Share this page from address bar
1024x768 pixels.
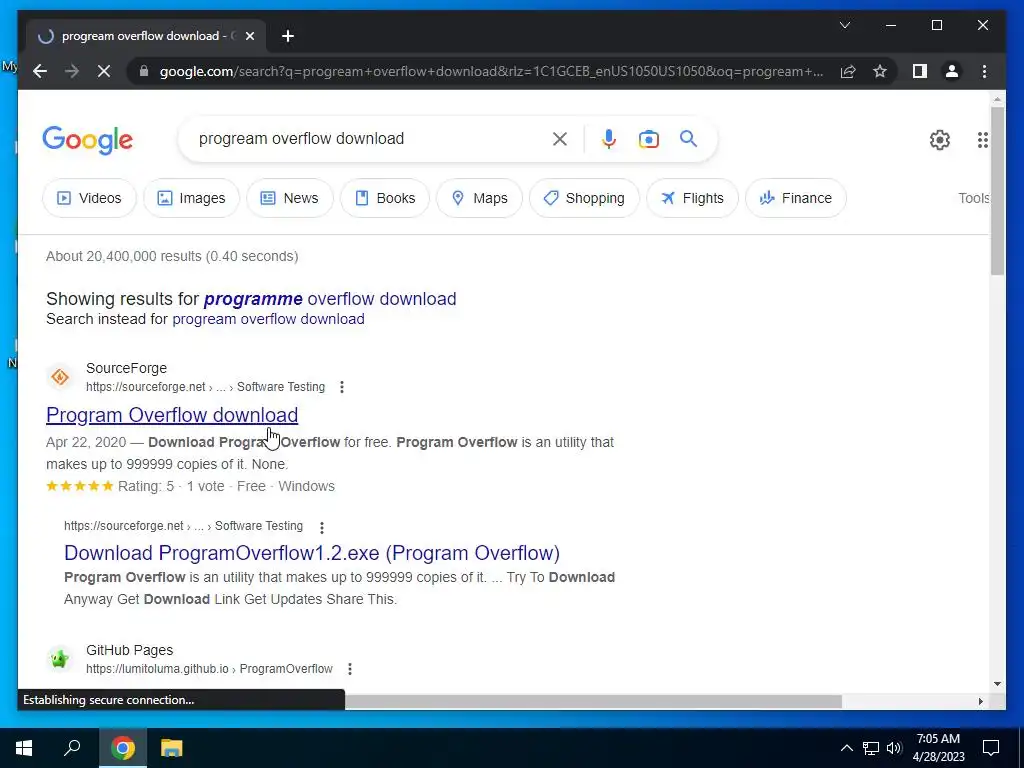point(848,71)
